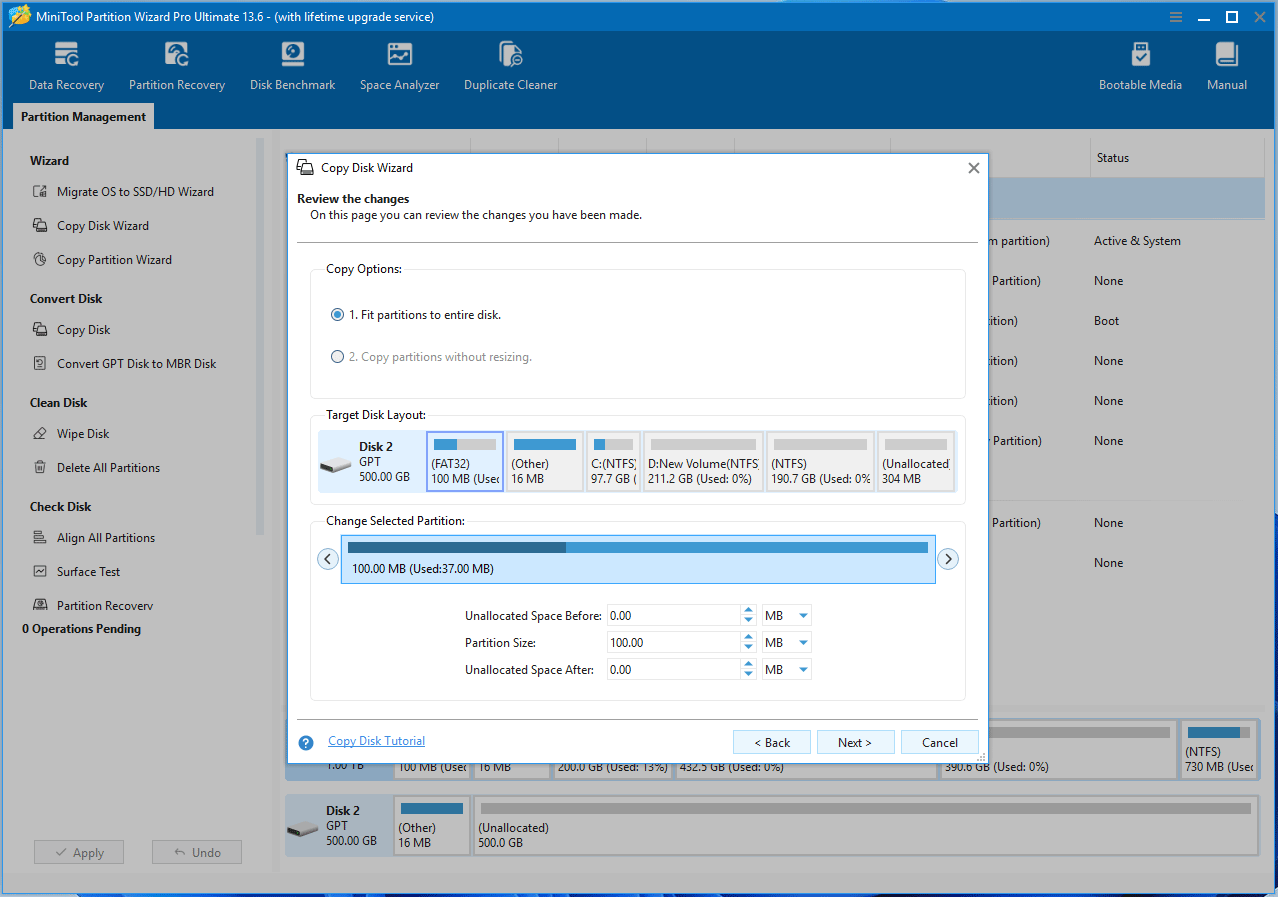Click the stepper arrows for Partition Size
Image resolution: width=1278 pixels, height=897 pixels.
click(748, 643)
